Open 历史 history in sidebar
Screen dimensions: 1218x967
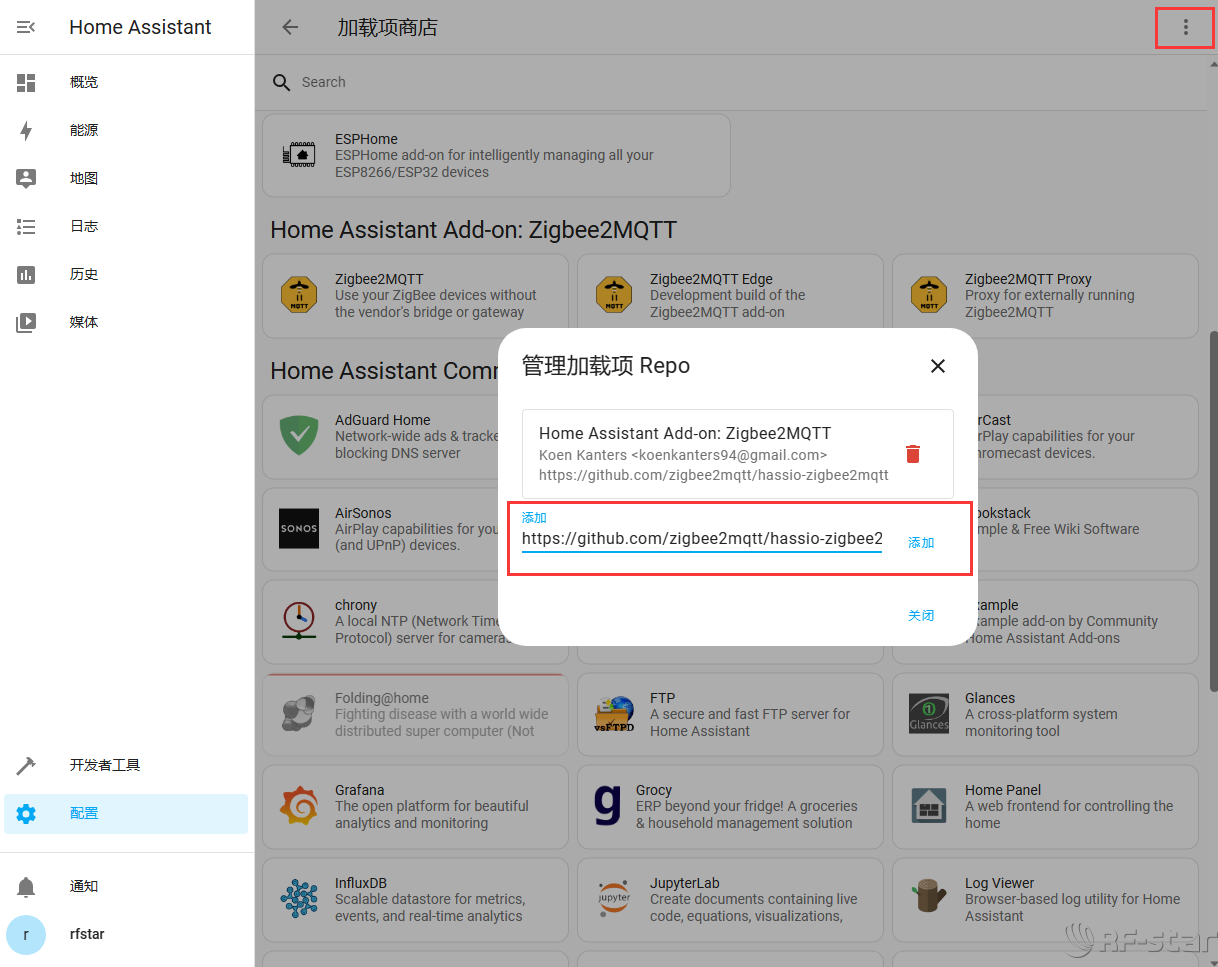click(84, 275)
